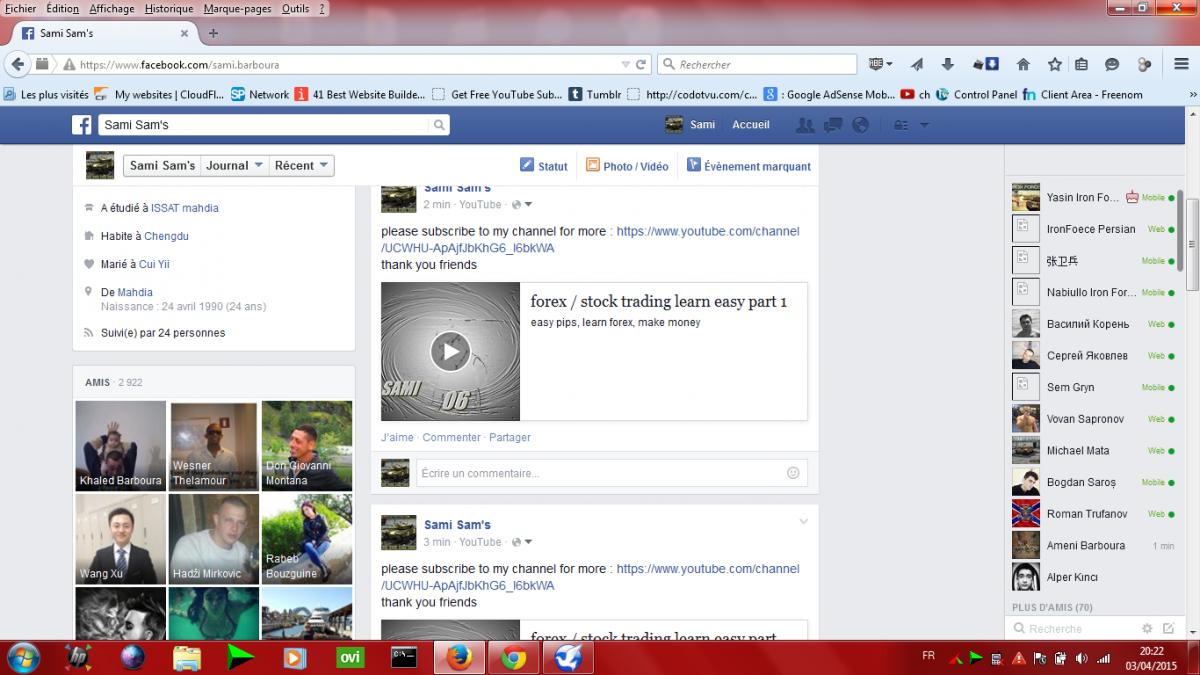Expand the Récent dropdown on the profile bar

coord(301,166)
